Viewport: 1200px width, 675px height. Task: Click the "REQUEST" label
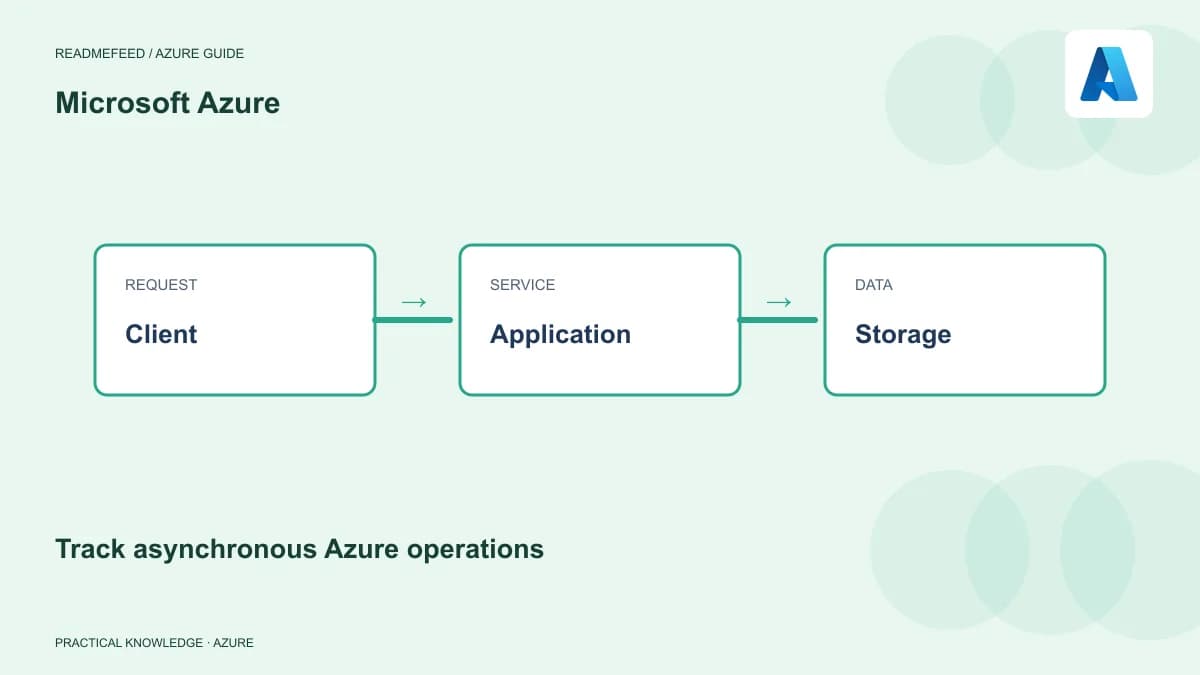[161, 285]
